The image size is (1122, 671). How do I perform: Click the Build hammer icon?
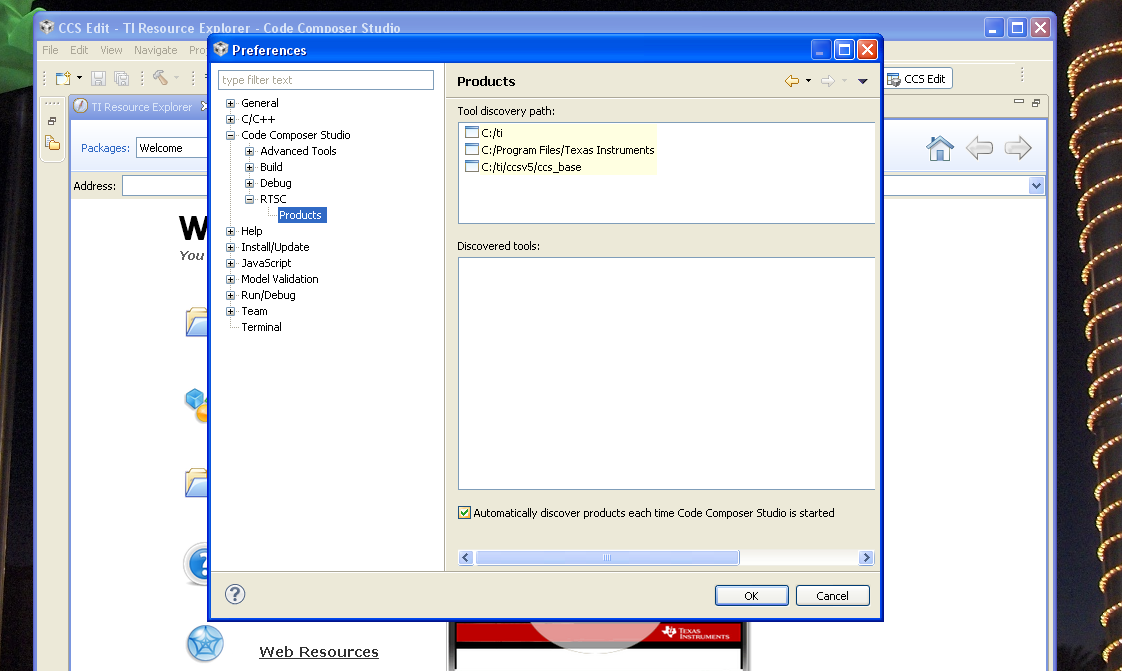point(160,77)
